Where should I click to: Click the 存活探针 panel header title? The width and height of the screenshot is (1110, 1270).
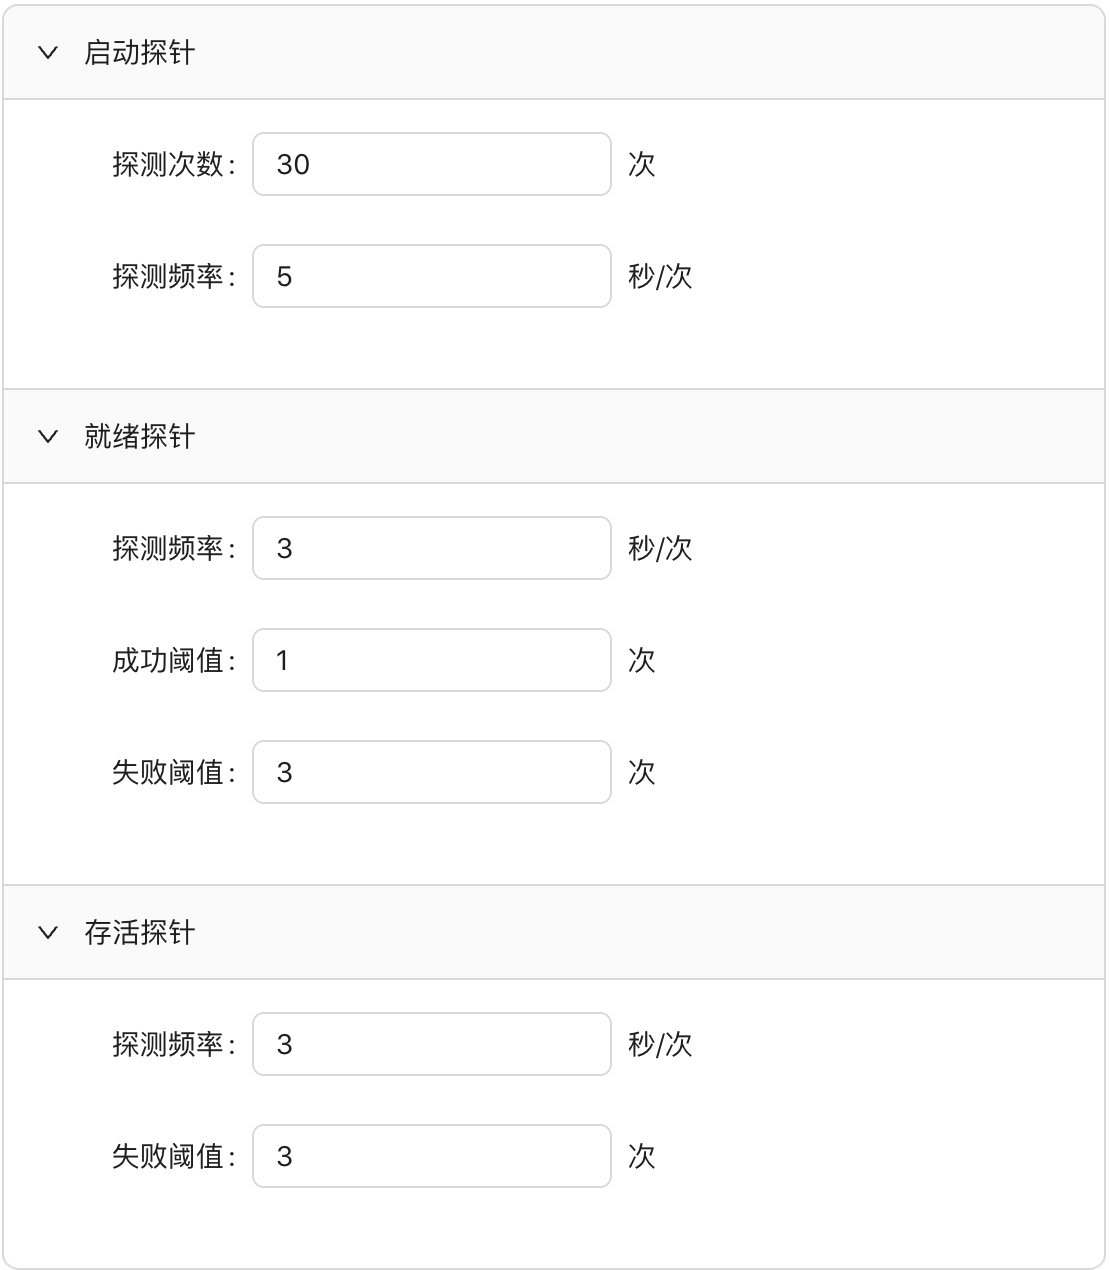coord(139,932)
